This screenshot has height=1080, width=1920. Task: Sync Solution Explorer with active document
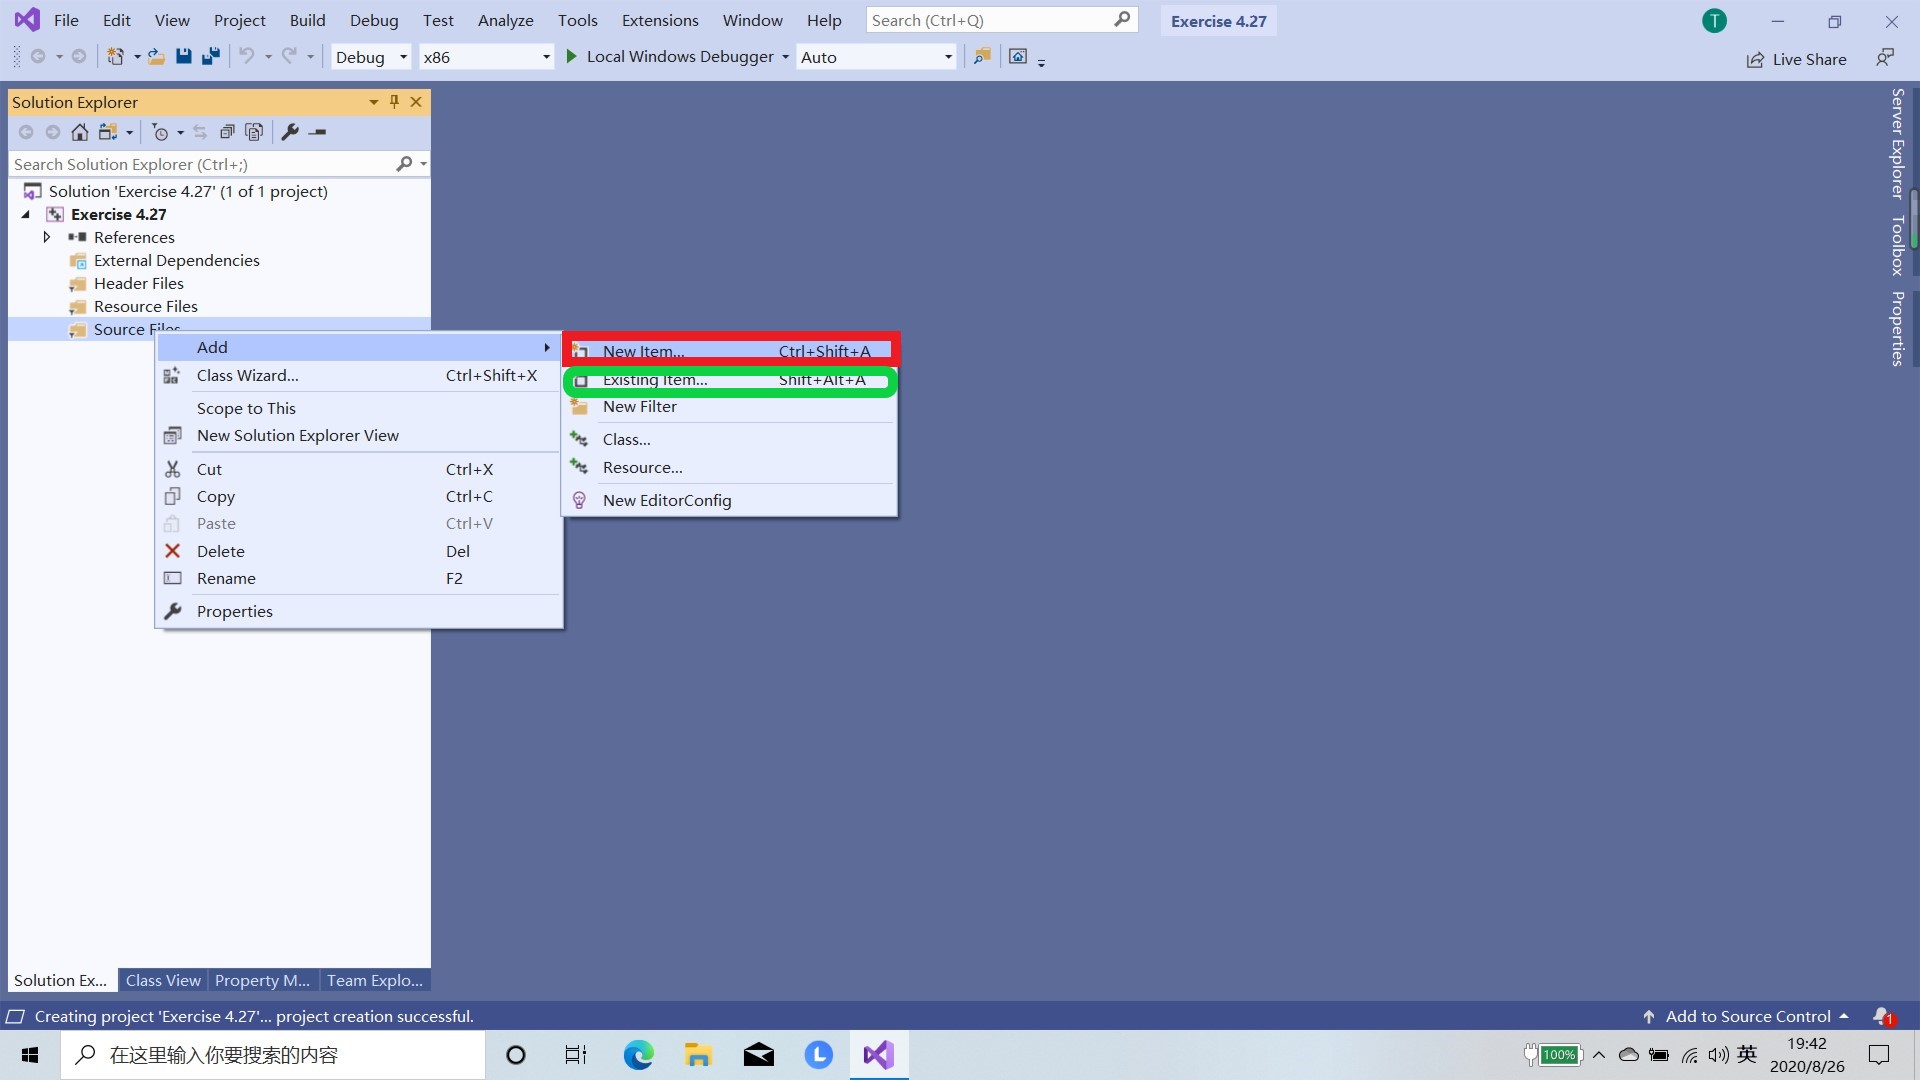pos(199,132)
